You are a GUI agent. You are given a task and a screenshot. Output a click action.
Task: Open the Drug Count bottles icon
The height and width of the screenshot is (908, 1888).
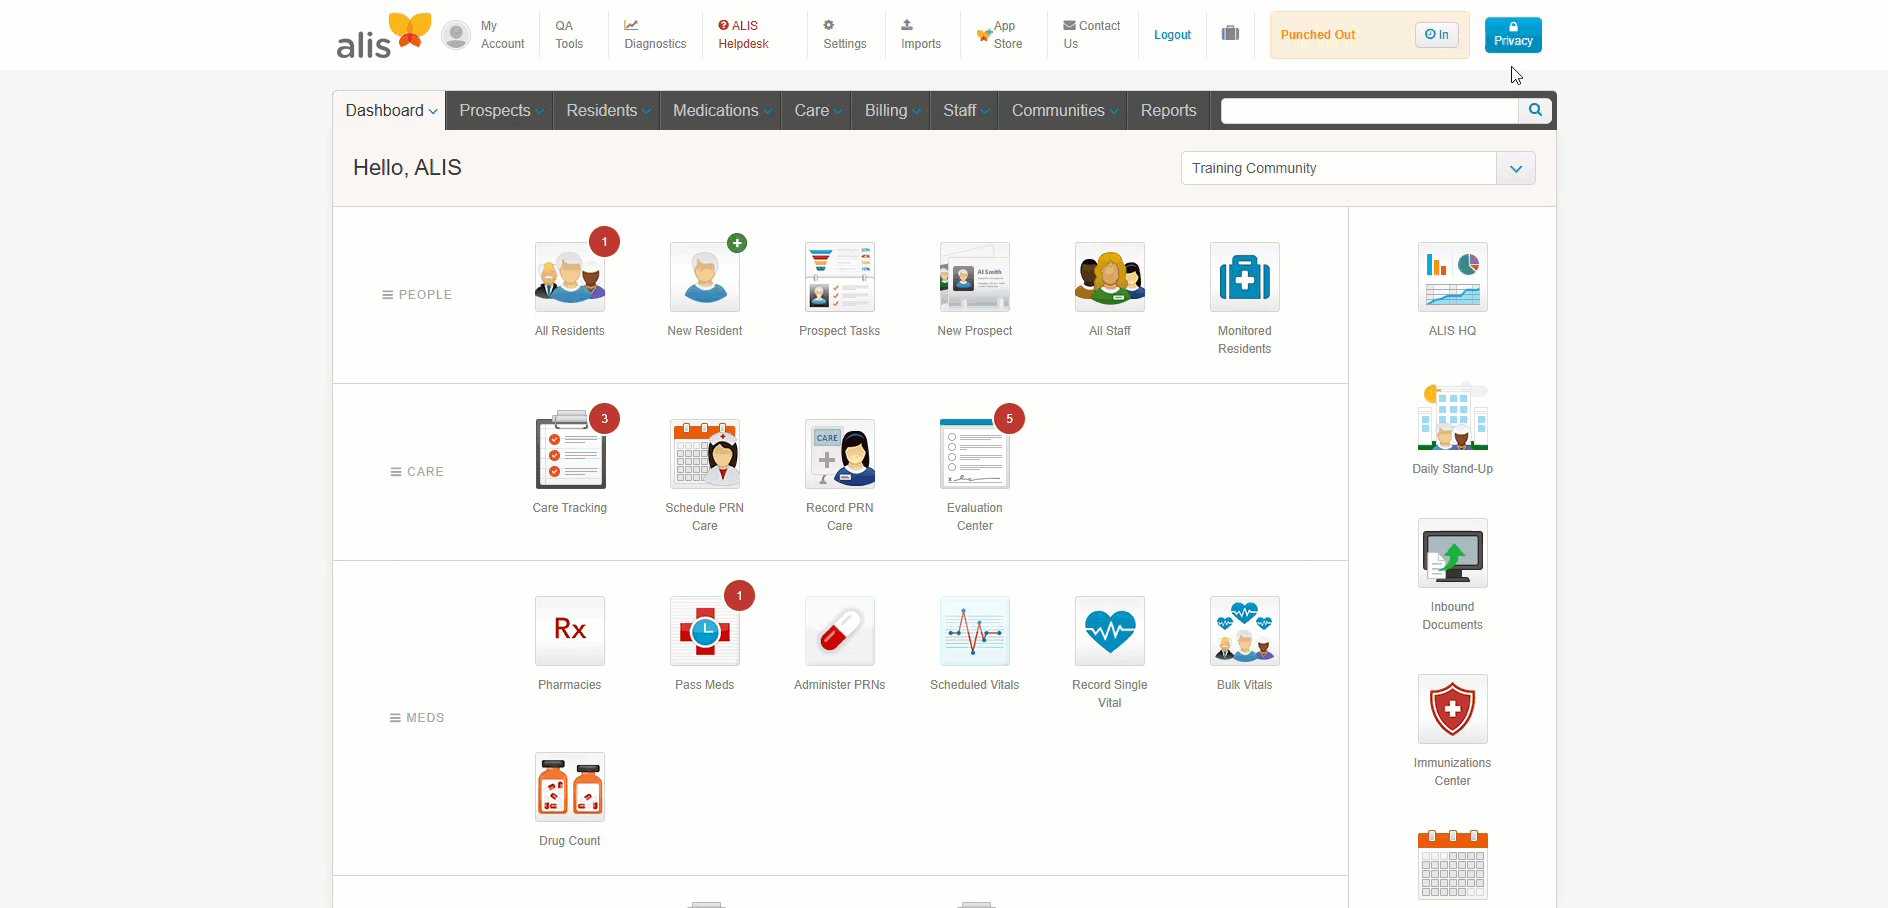570,787
